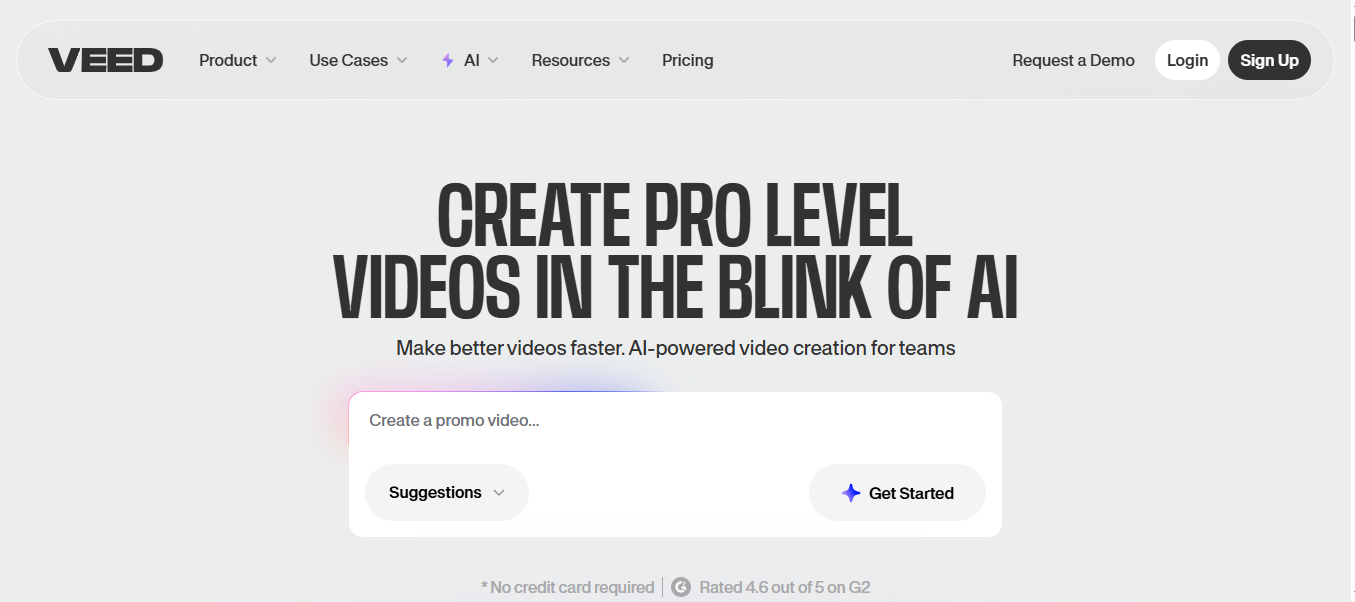
Task: Click 'Rated 4.6 out of 5 on G2' text
Action: [x=785, y=587]
